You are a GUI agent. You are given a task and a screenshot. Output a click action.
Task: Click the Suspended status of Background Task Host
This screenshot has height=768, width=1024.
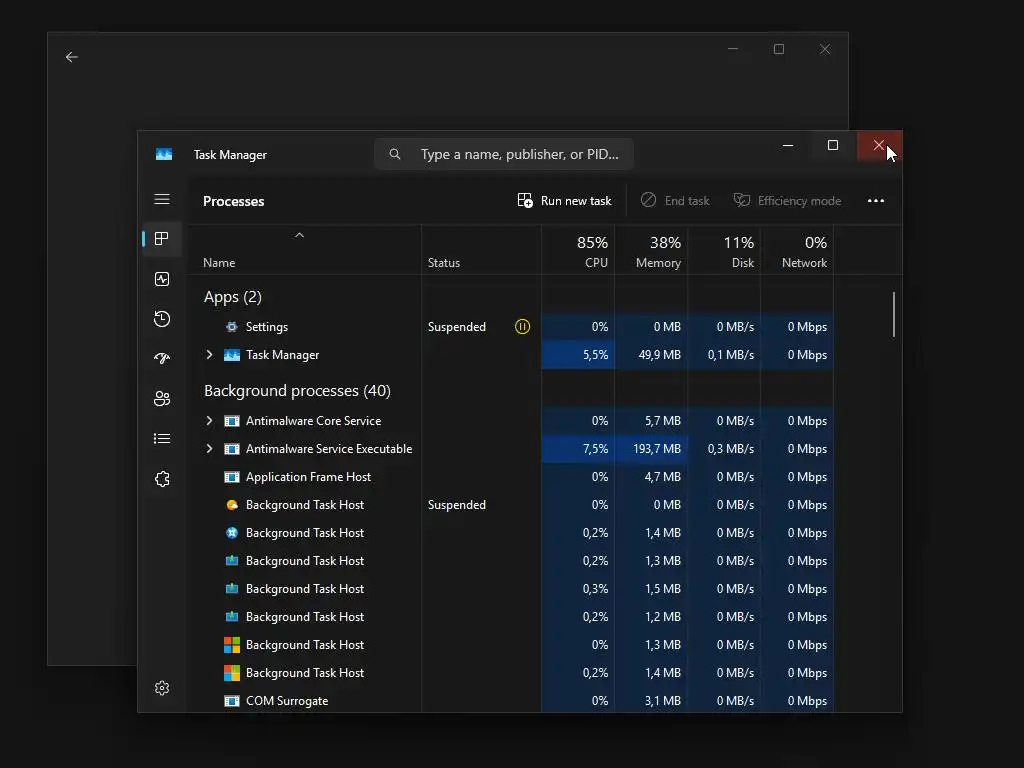point(456,505)
